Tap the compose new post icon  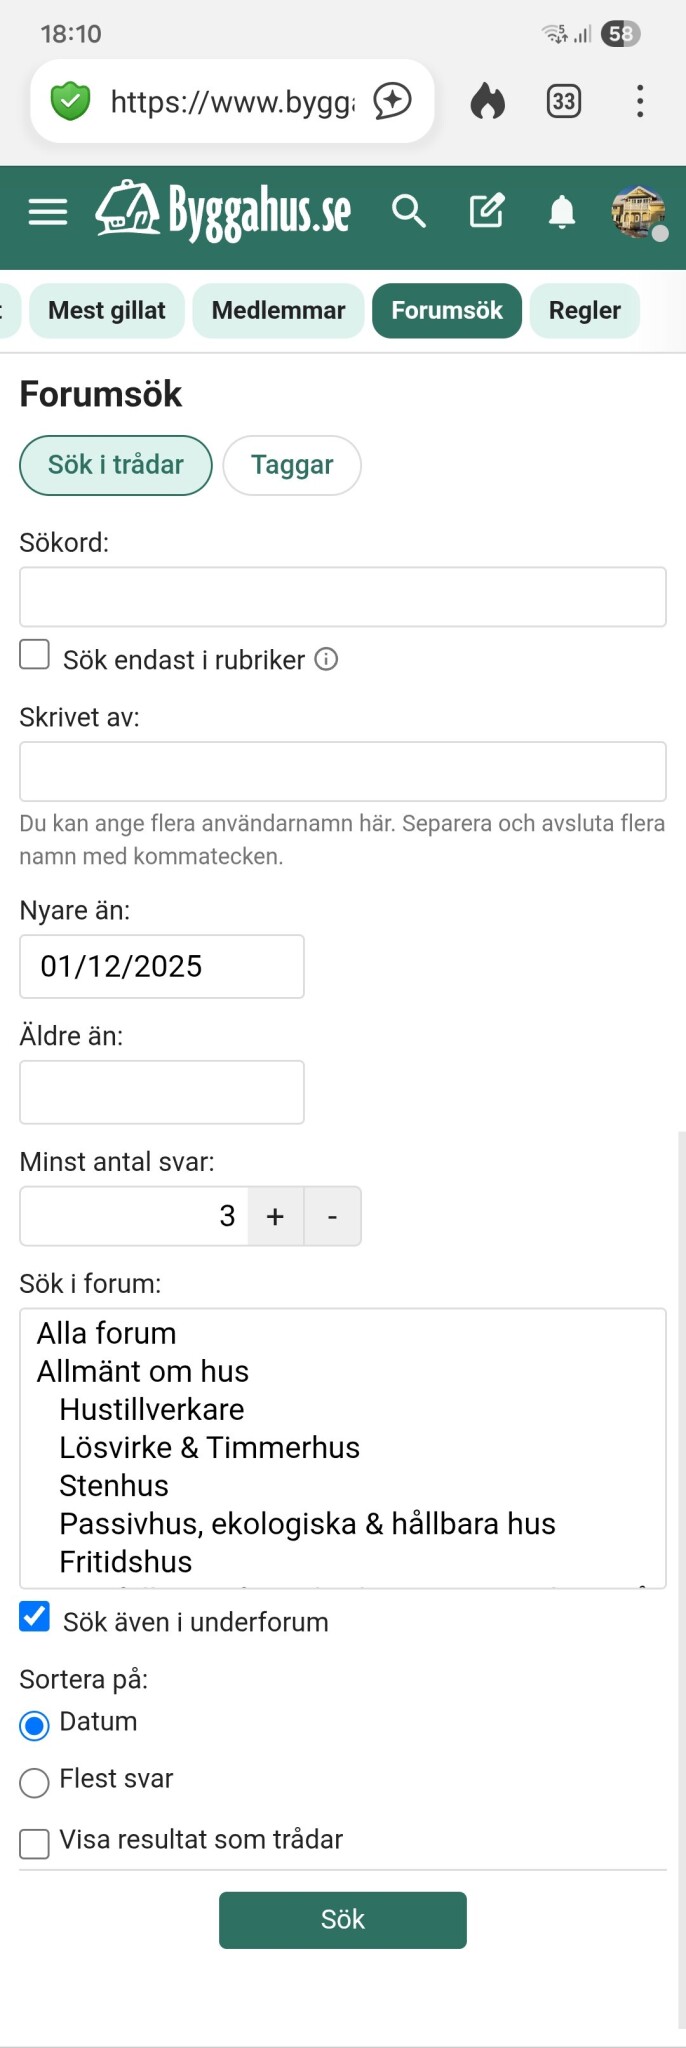click(x=487, y=212)
